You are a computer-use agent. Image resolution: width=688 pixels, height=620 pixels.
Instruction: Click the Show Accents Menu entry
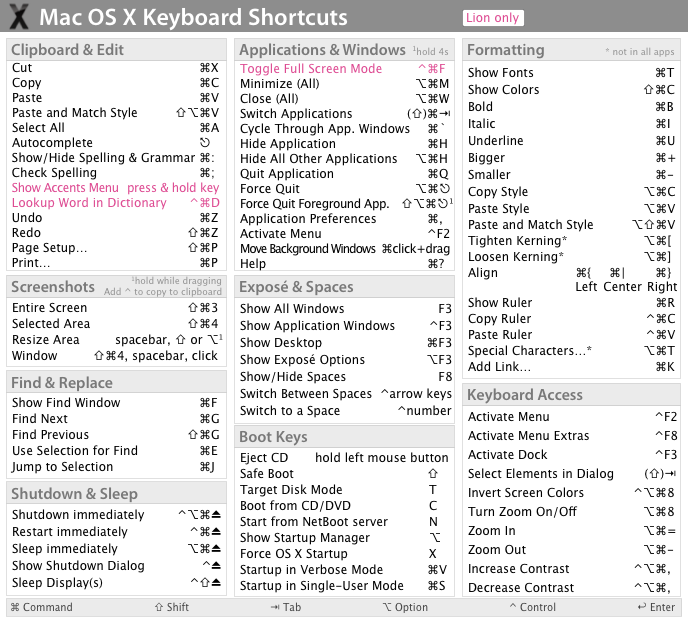(65, 187)
